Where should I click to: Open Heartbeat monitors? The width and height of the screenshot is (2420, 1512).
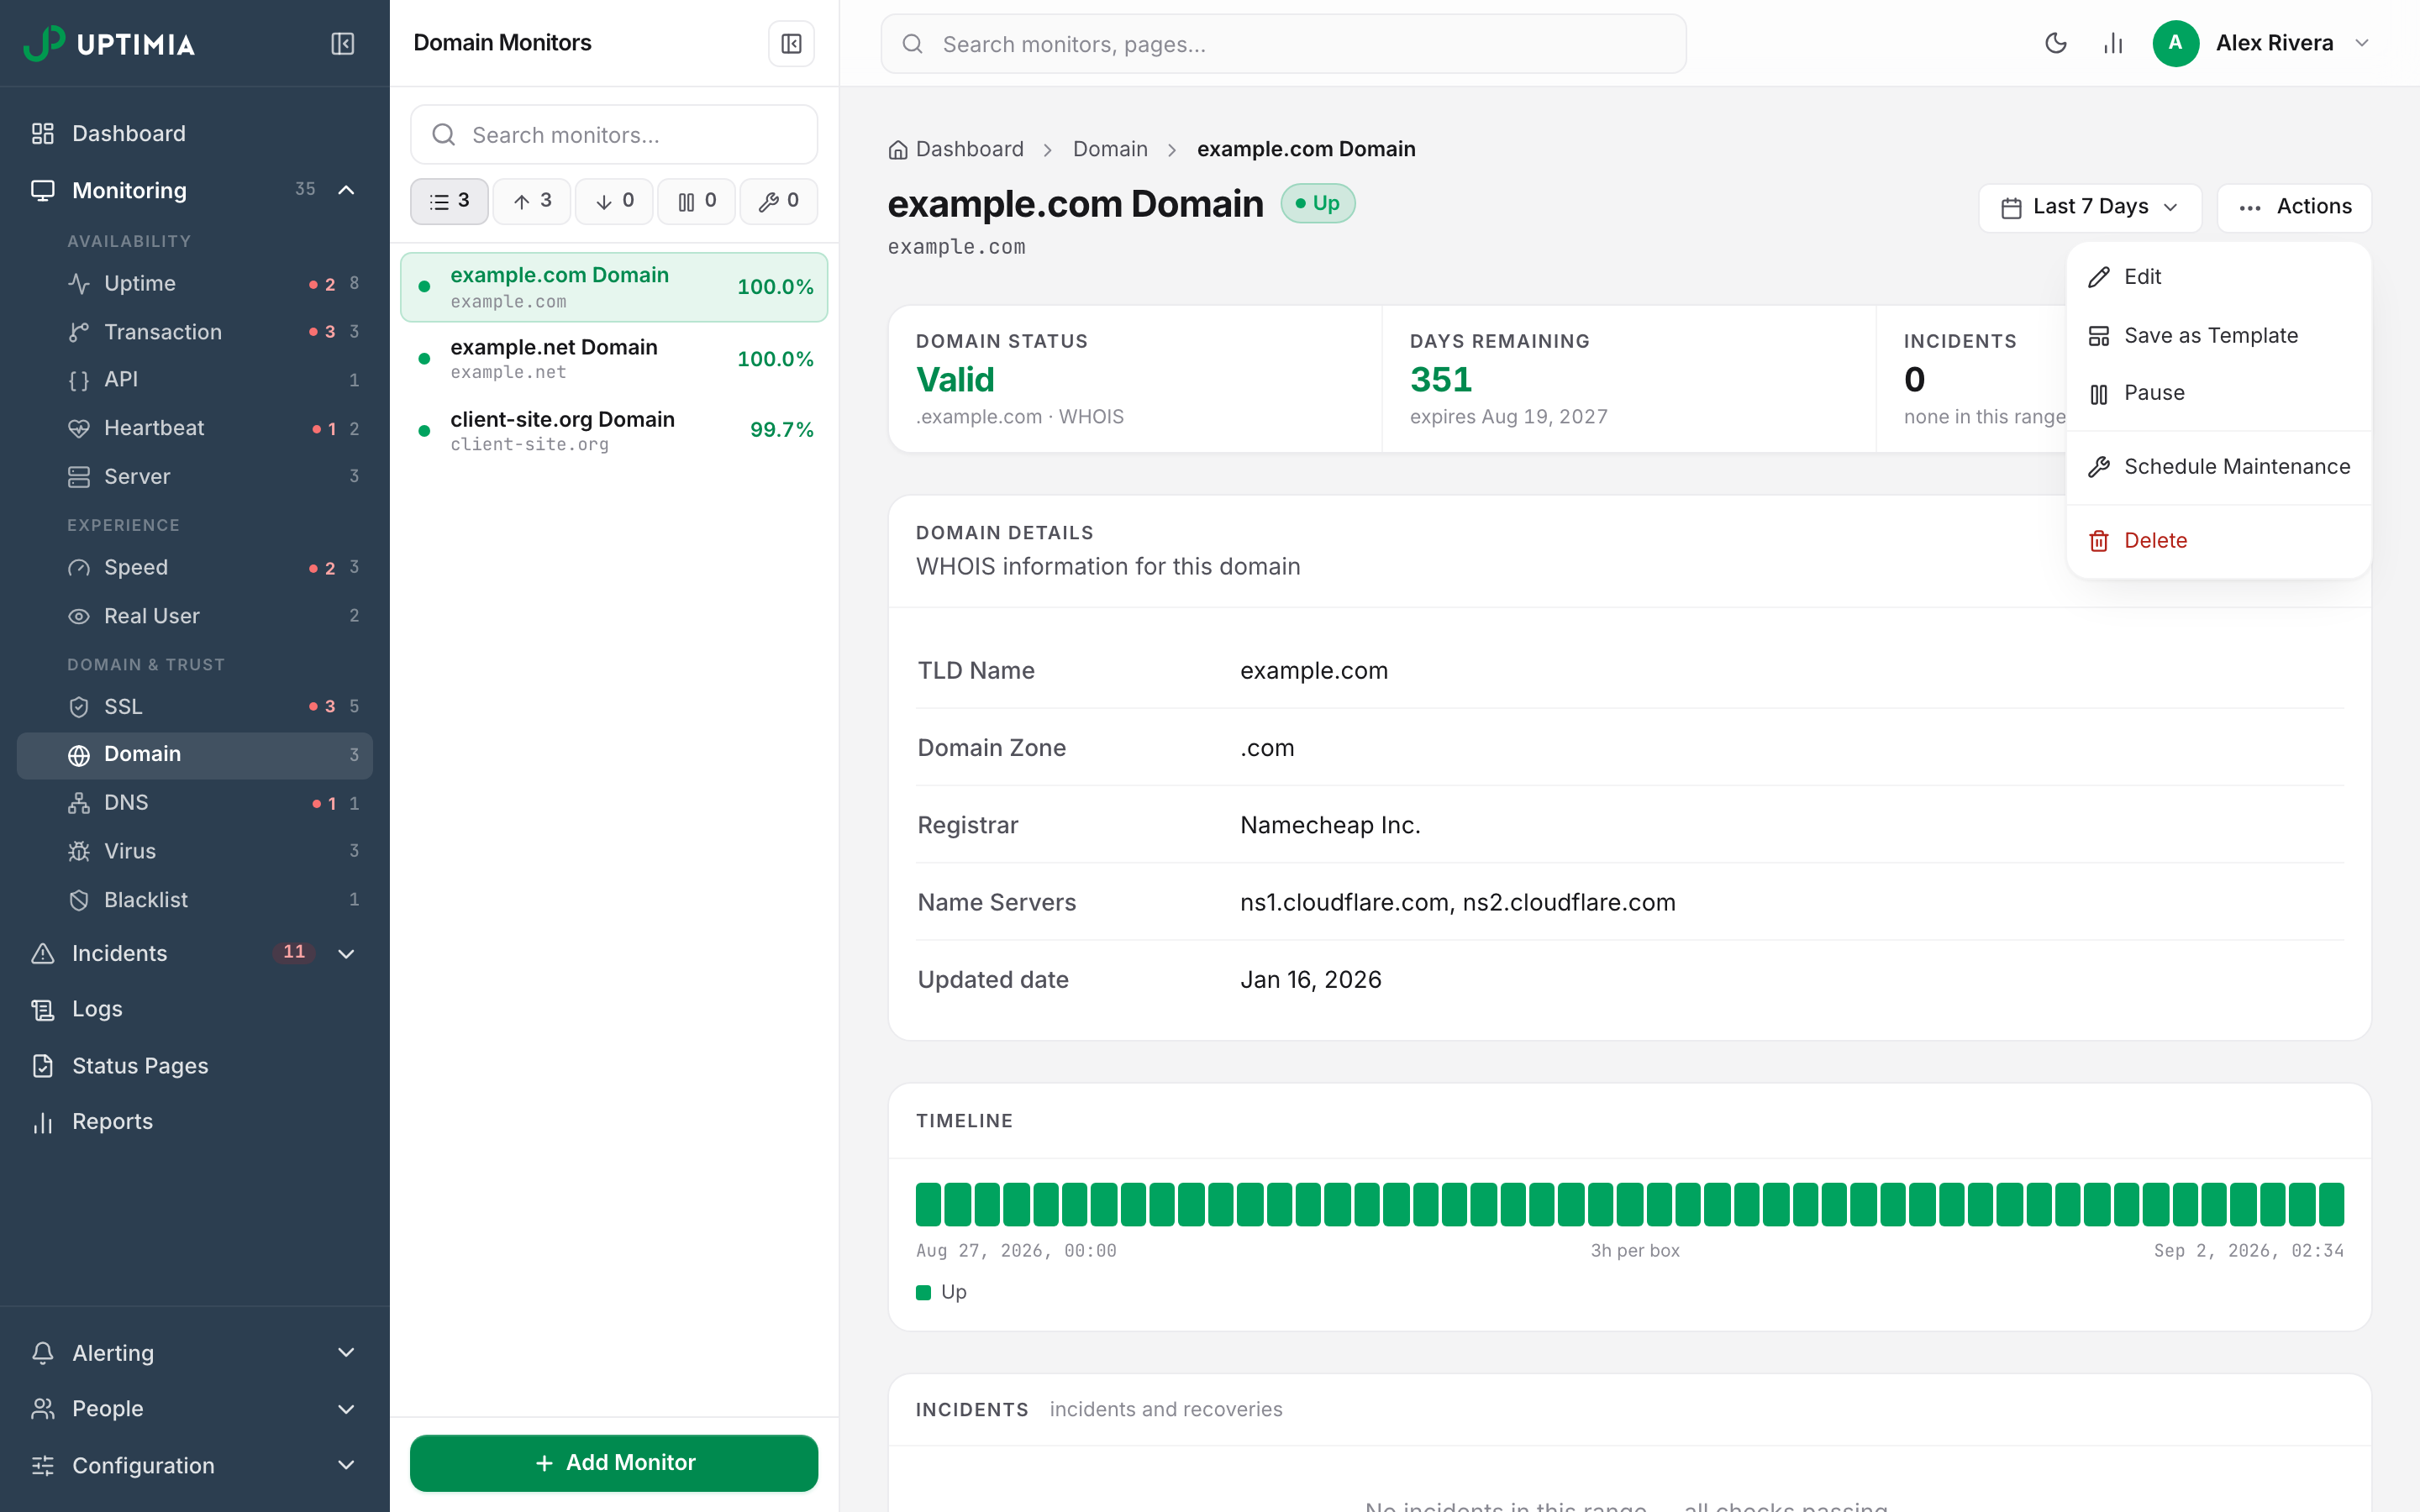point(195,428)
